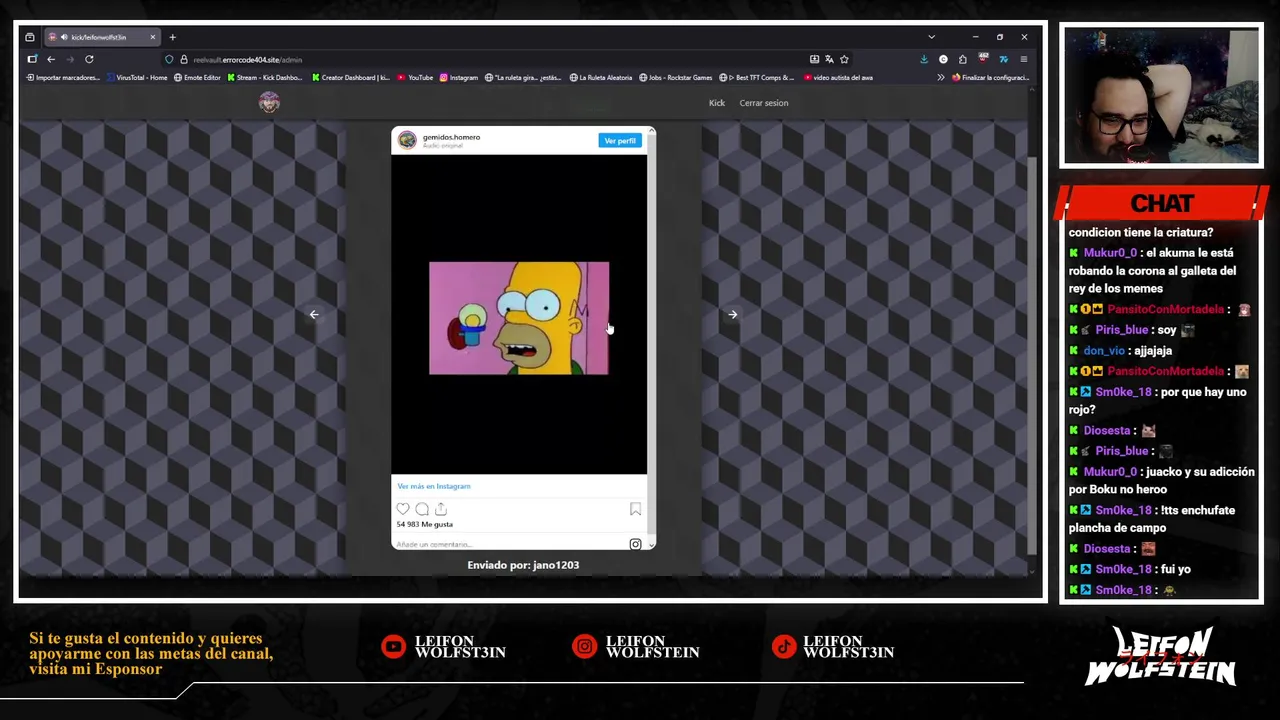The height and width of the screenshot is (720, 1280).
Task: Click the Instagram logo icon beside the comment field
Action: [x=635, y=544]
